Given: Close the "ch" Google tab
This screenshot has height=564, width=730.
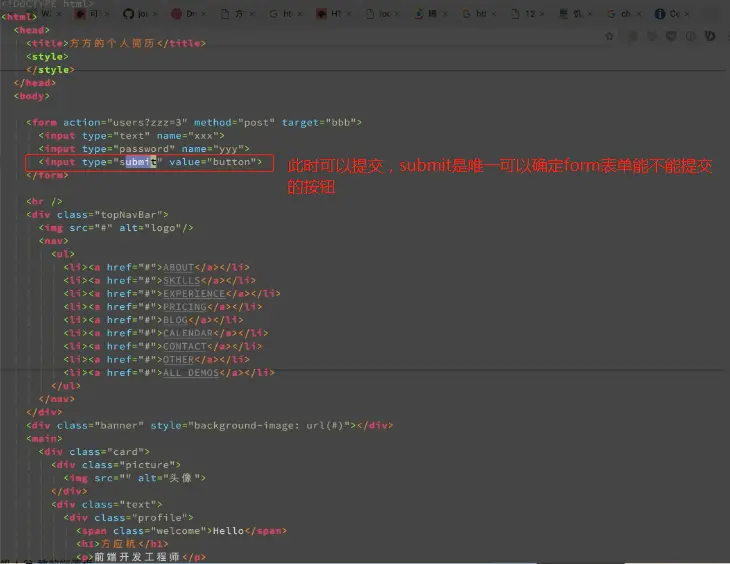Looking at the screenshot, I should (x=639, y=14).
